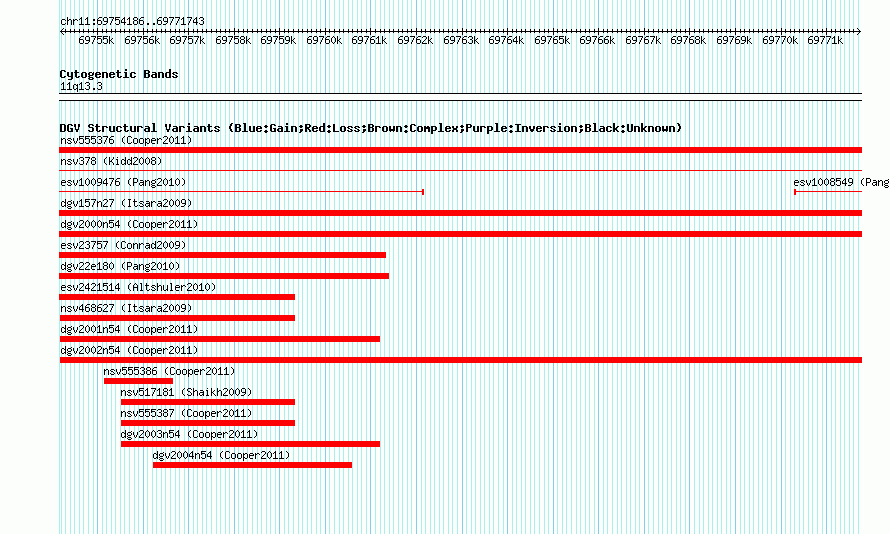Click the 69755k ruler position
890x534 pixels.
click(x=96, y=40)
